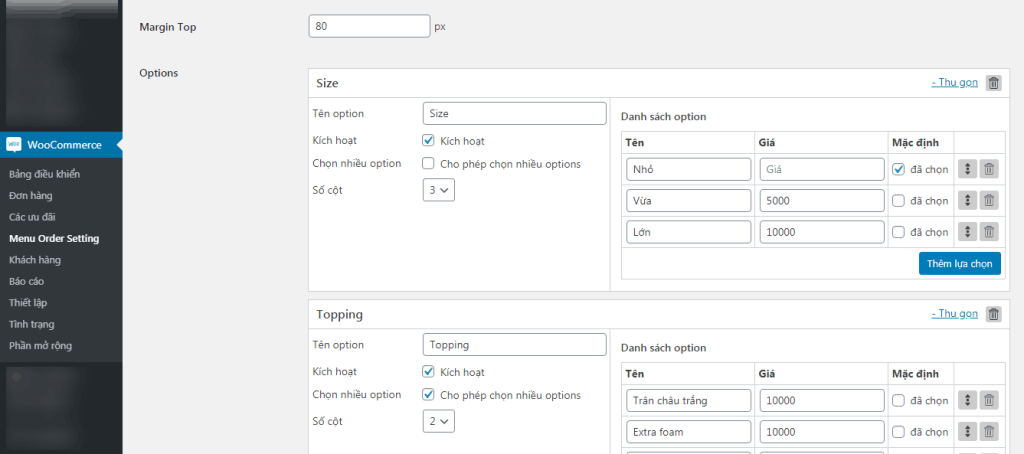Go to Khách hàng menu item
Screen dimensions: 1024x454
pos(35,260)
